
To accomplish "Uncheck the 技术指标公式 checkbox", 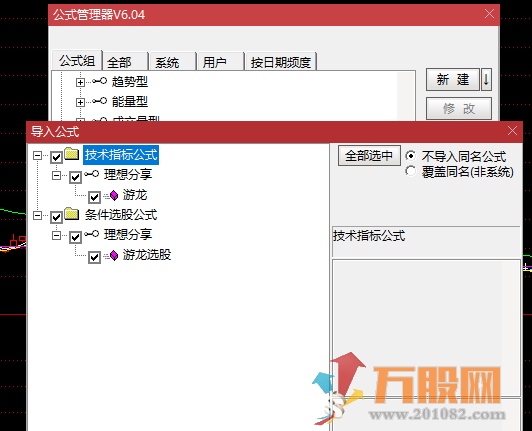I will pos(56,157).
